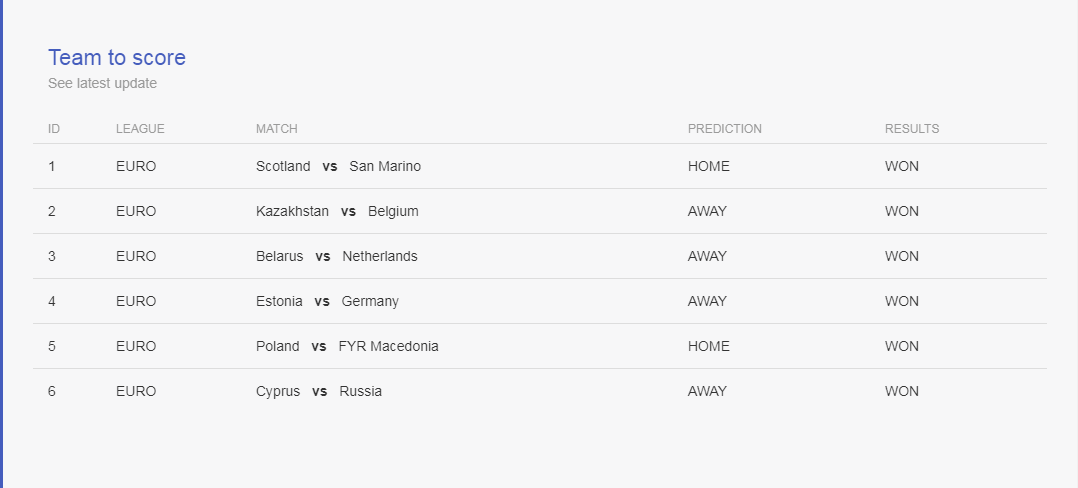Viewport: 1078px width, 488px height.
Task: Click the MATCH column header
Action: point(276,129)
